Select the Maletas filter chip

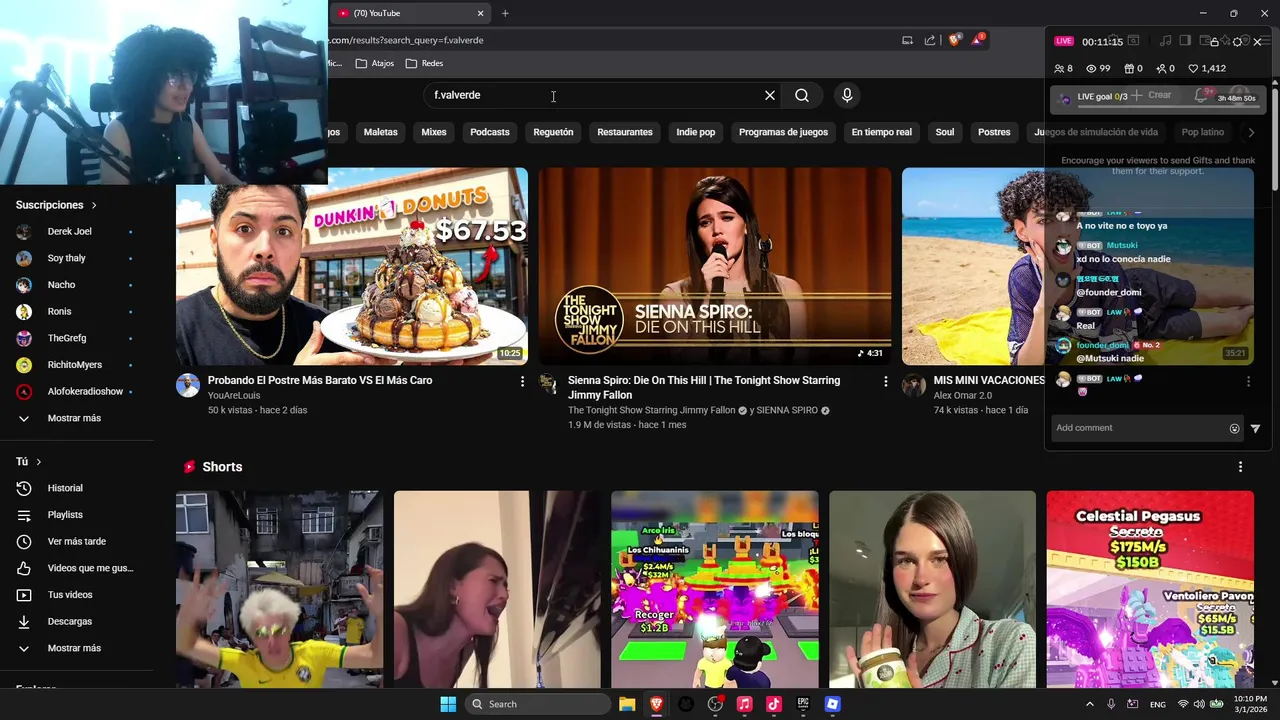coord(380,132)
